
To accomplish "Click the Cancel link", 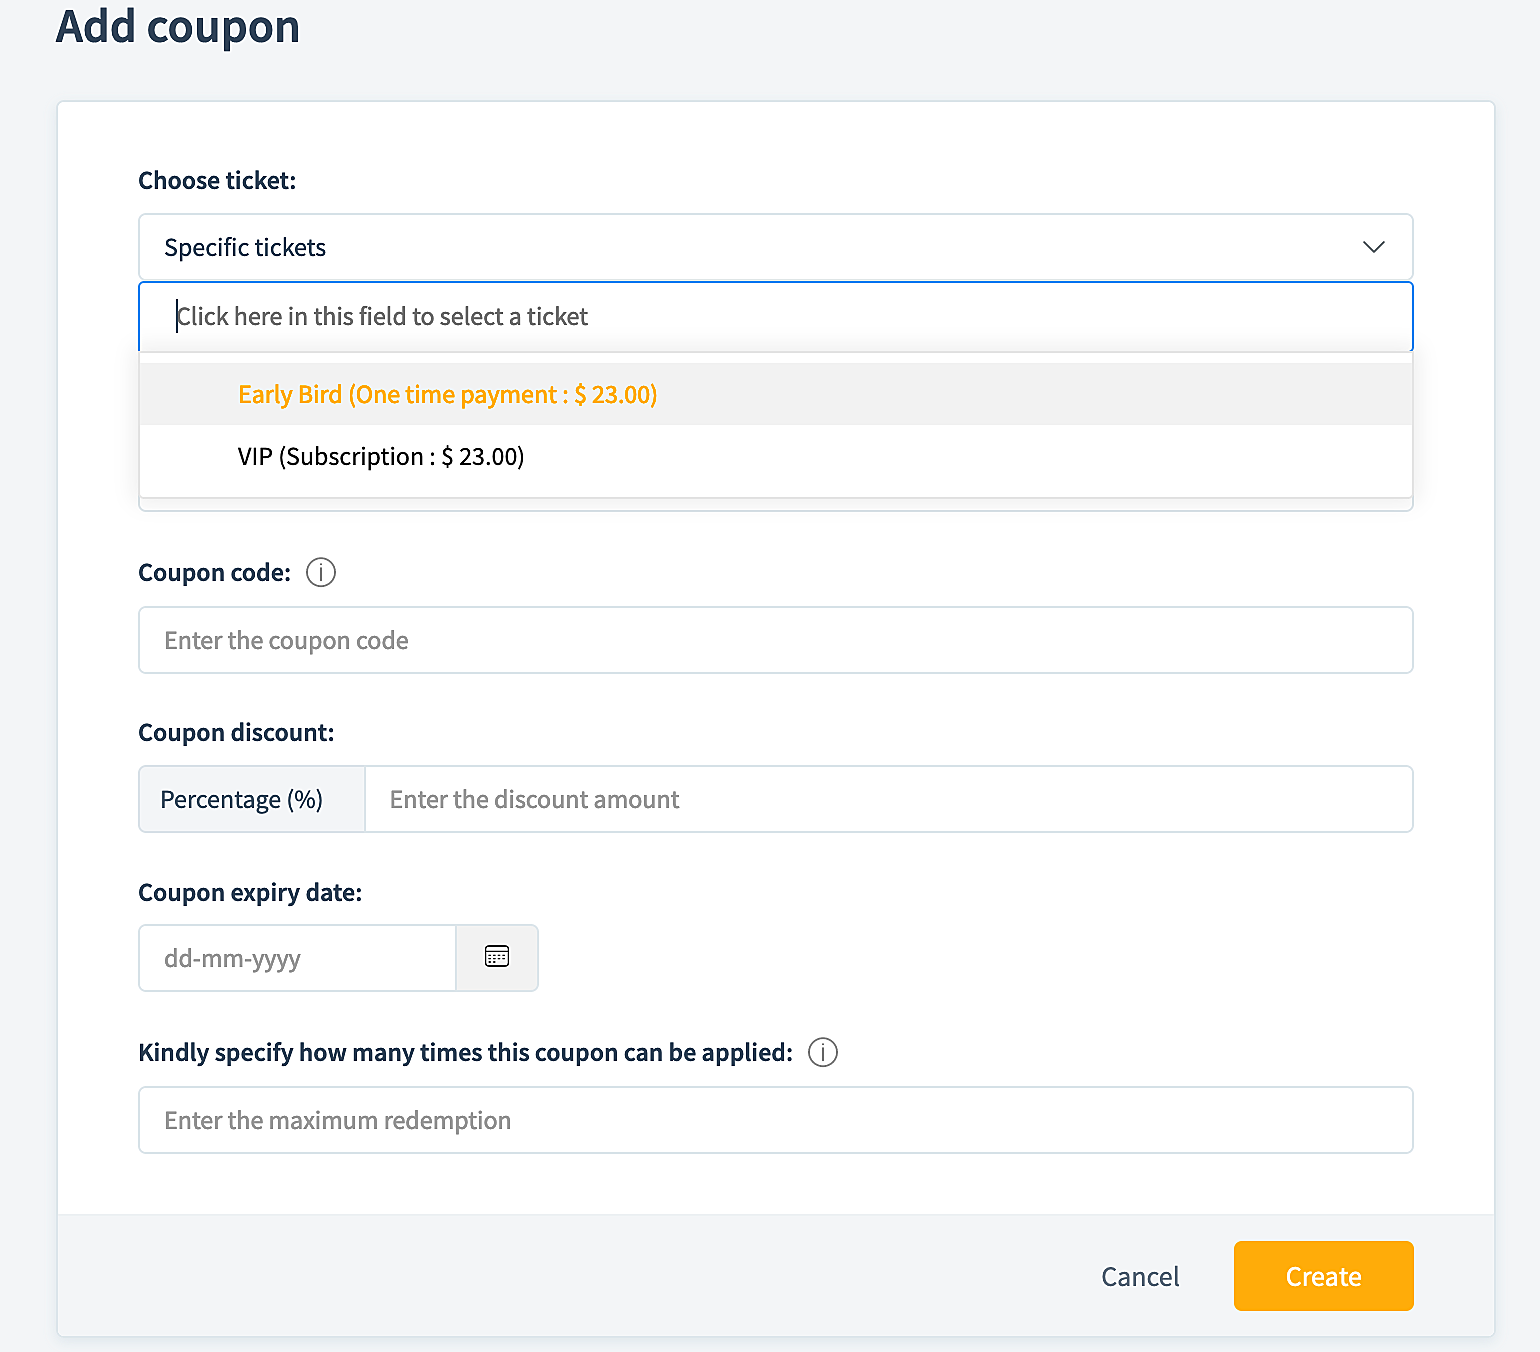I will (x=1140, y=1277).
